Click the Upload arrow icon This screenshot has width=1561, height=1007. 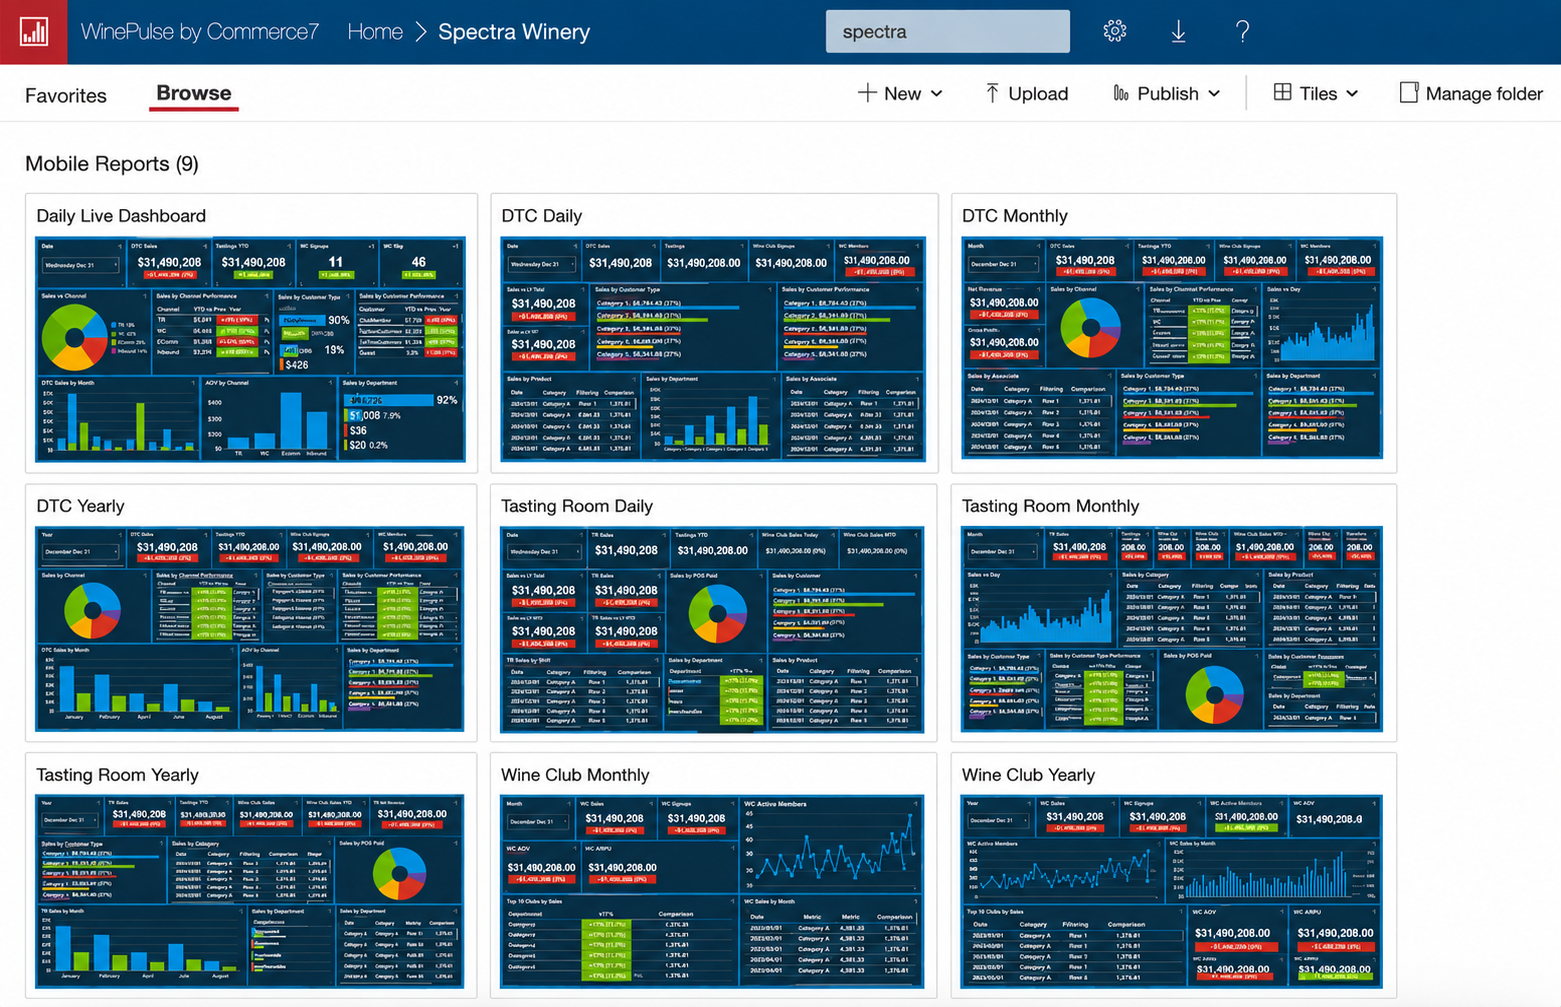click(992, 93)
